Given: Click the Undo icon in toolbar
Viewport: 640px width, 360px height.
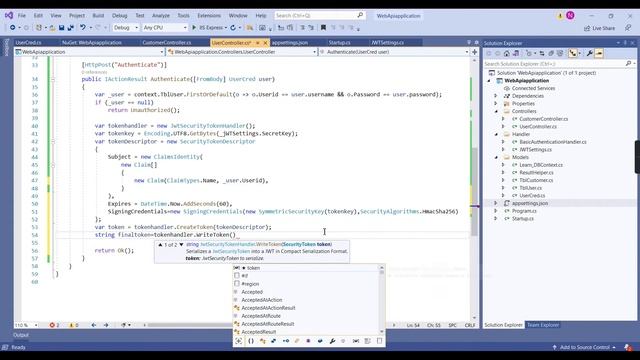Looking at the screenshot, I should pyautogui.click(x=83, y=27).
